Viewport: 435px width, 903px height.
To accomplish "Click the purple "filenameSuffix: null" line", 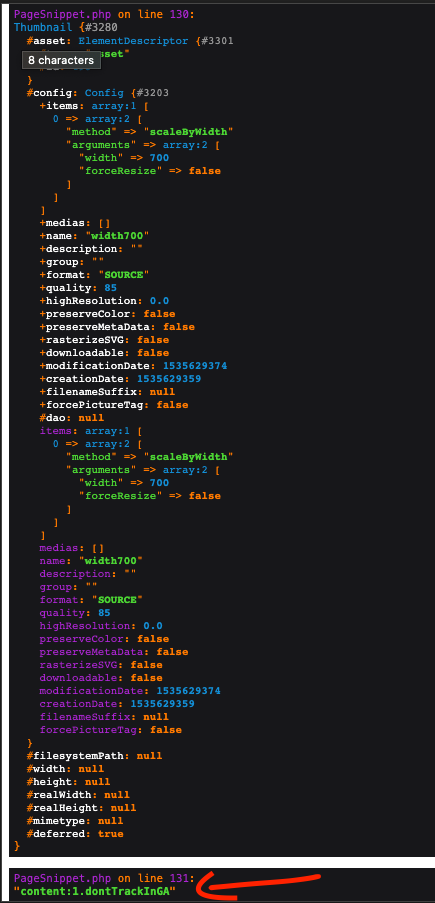I will pos(104,717).
